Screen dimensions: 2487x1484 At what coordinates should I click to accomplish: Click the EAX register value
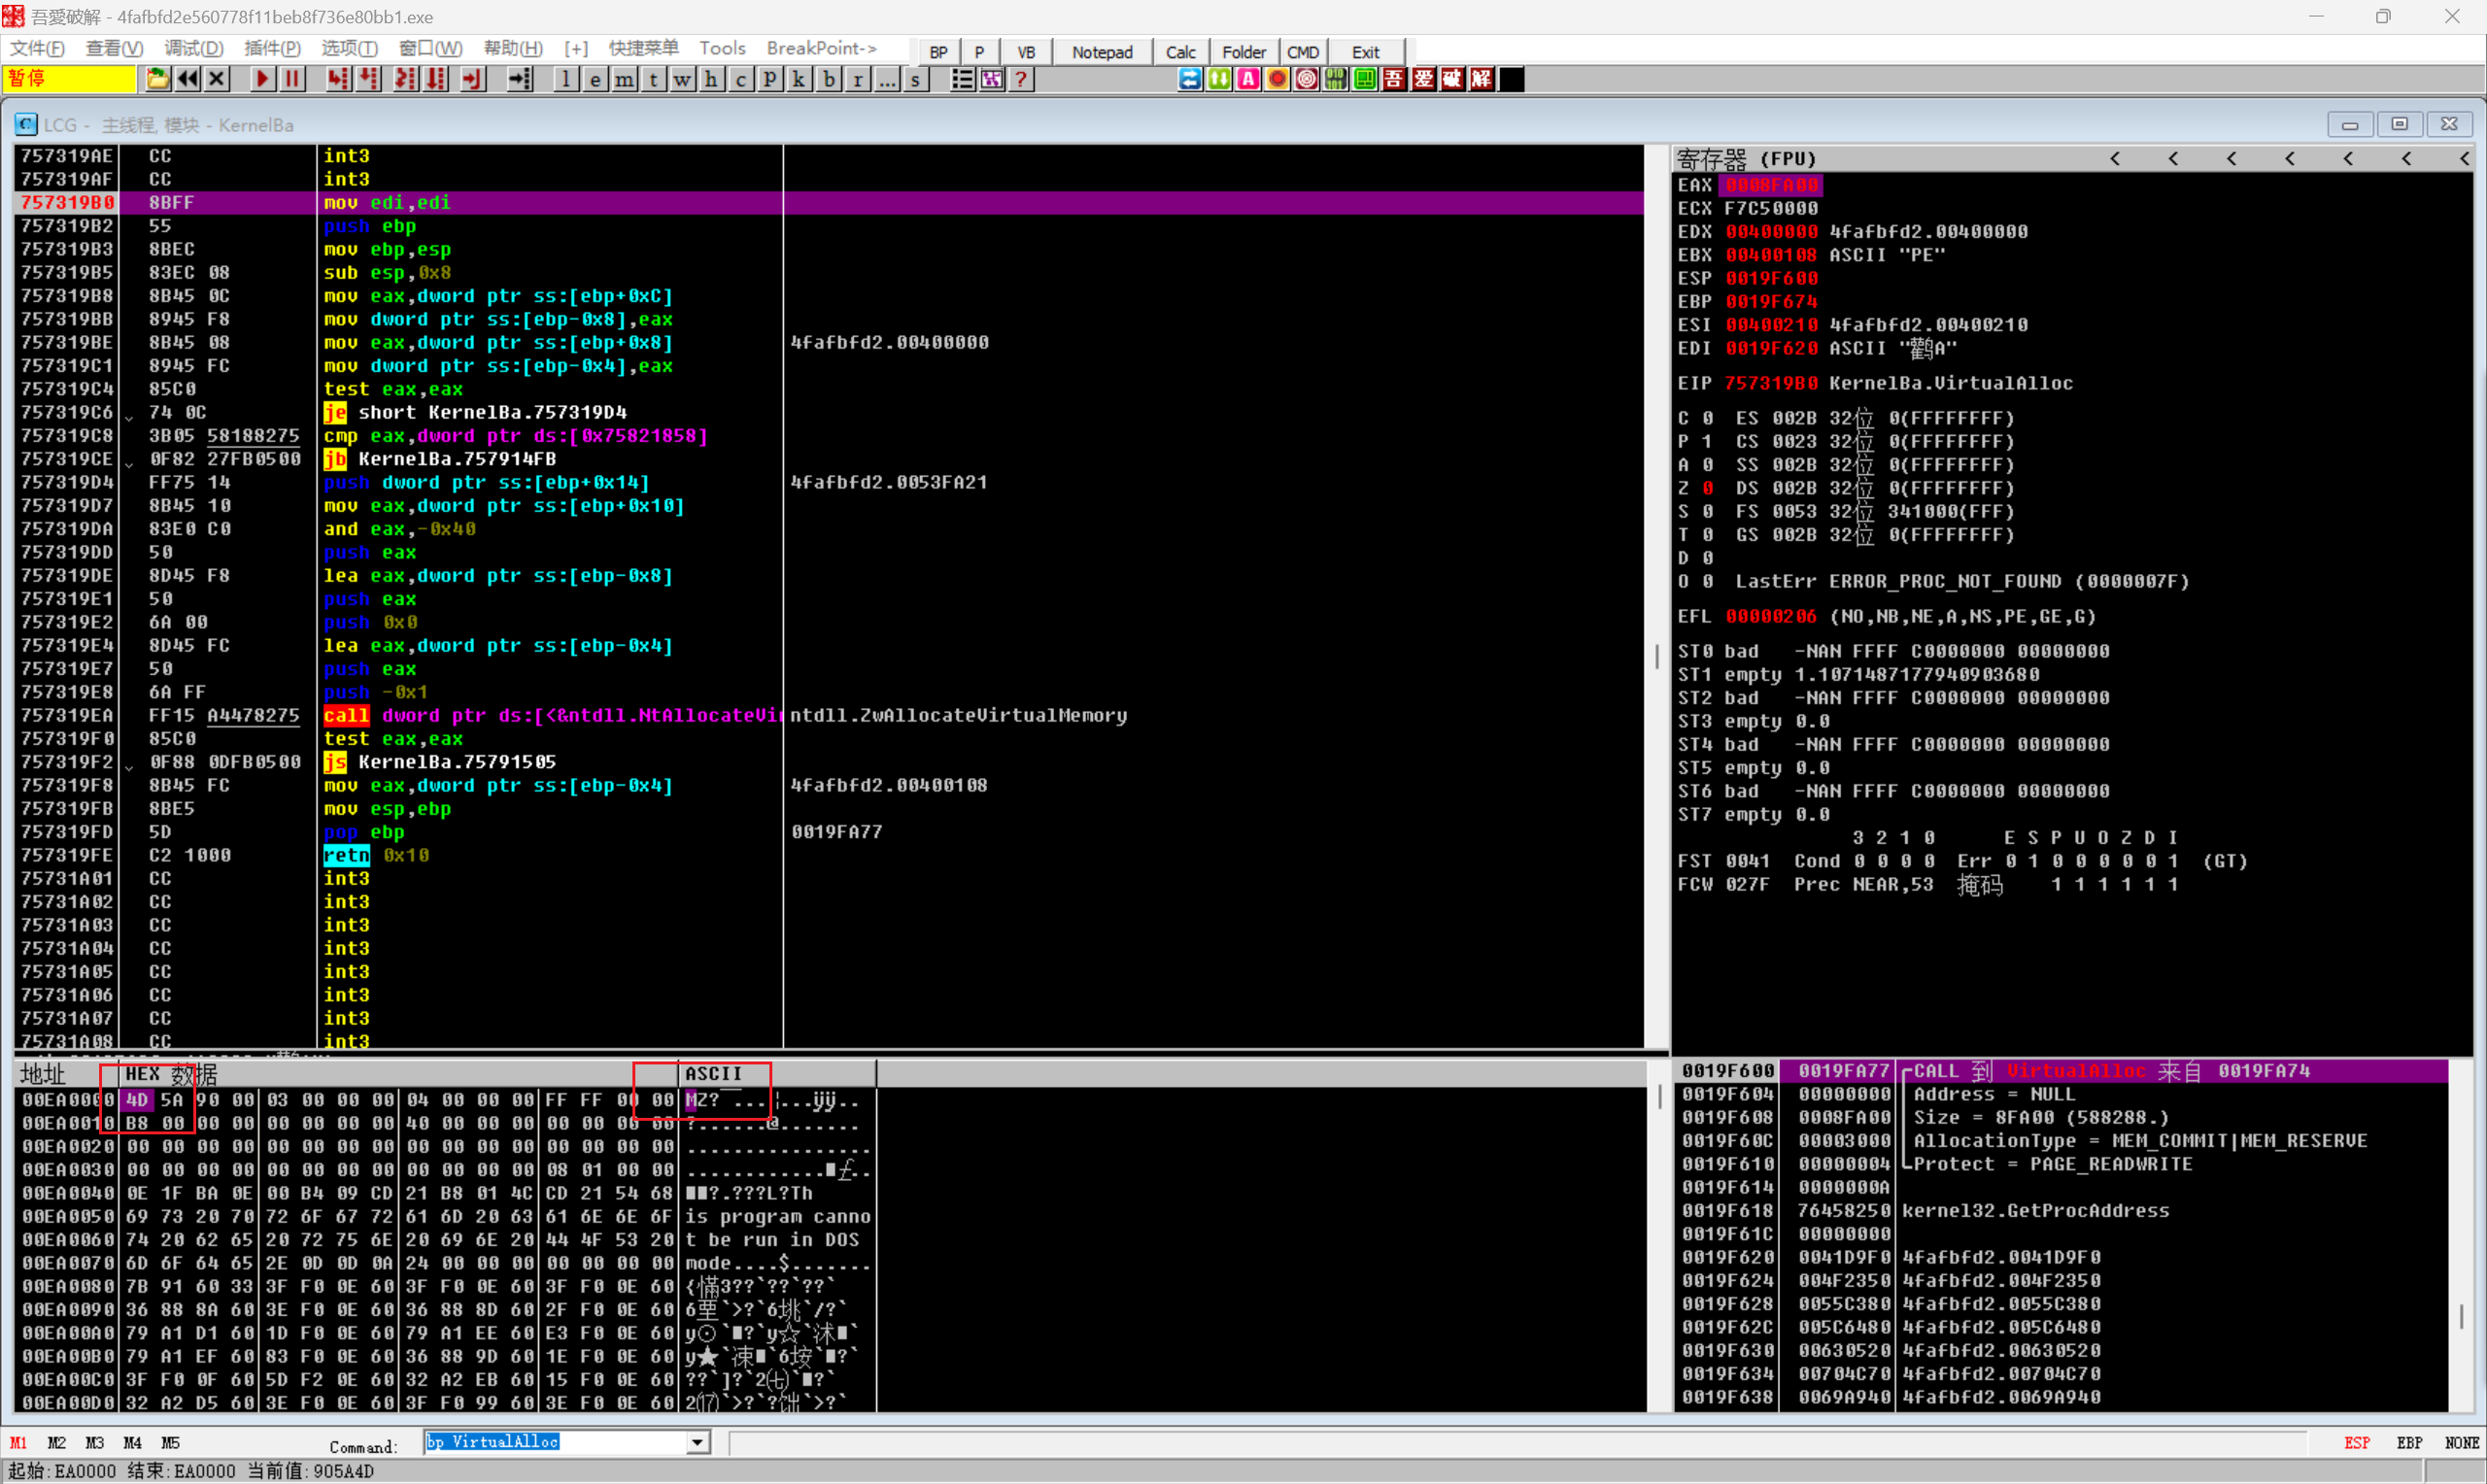click(x=1771, y=185)
